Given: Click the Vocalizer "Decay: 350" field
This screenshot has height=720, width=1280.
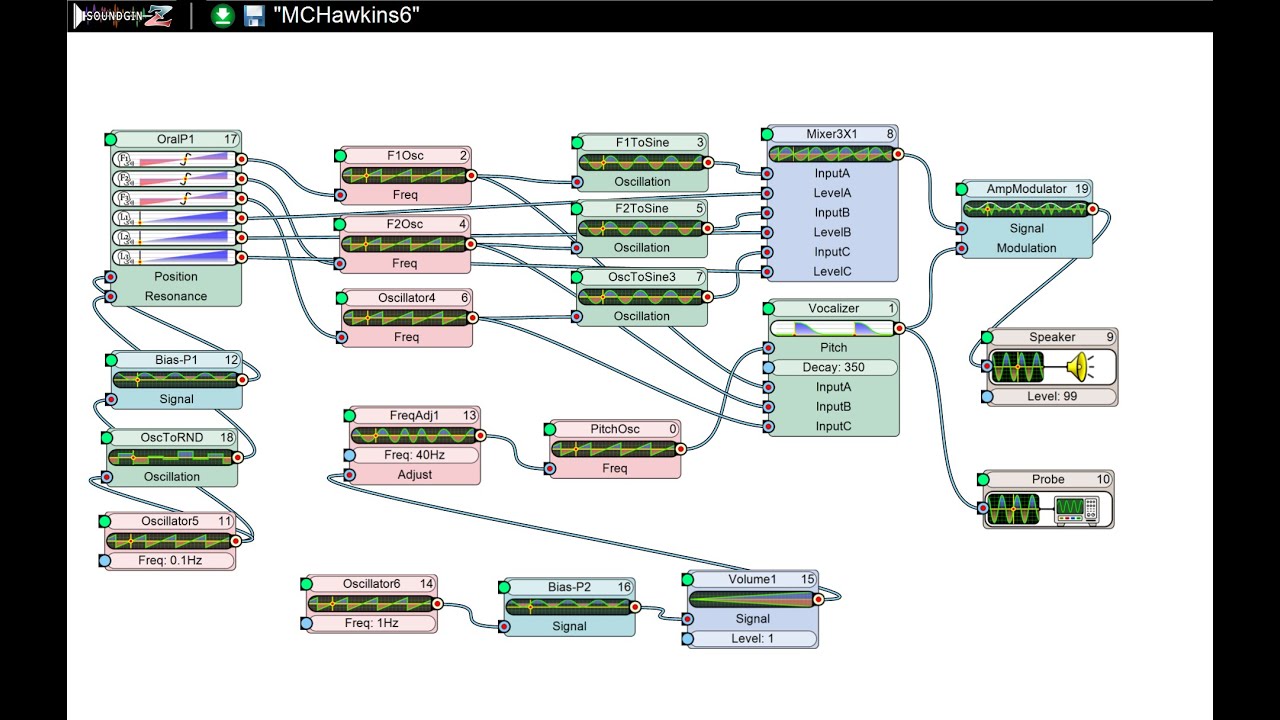Looking at the screenshot, I should (833, 367).
